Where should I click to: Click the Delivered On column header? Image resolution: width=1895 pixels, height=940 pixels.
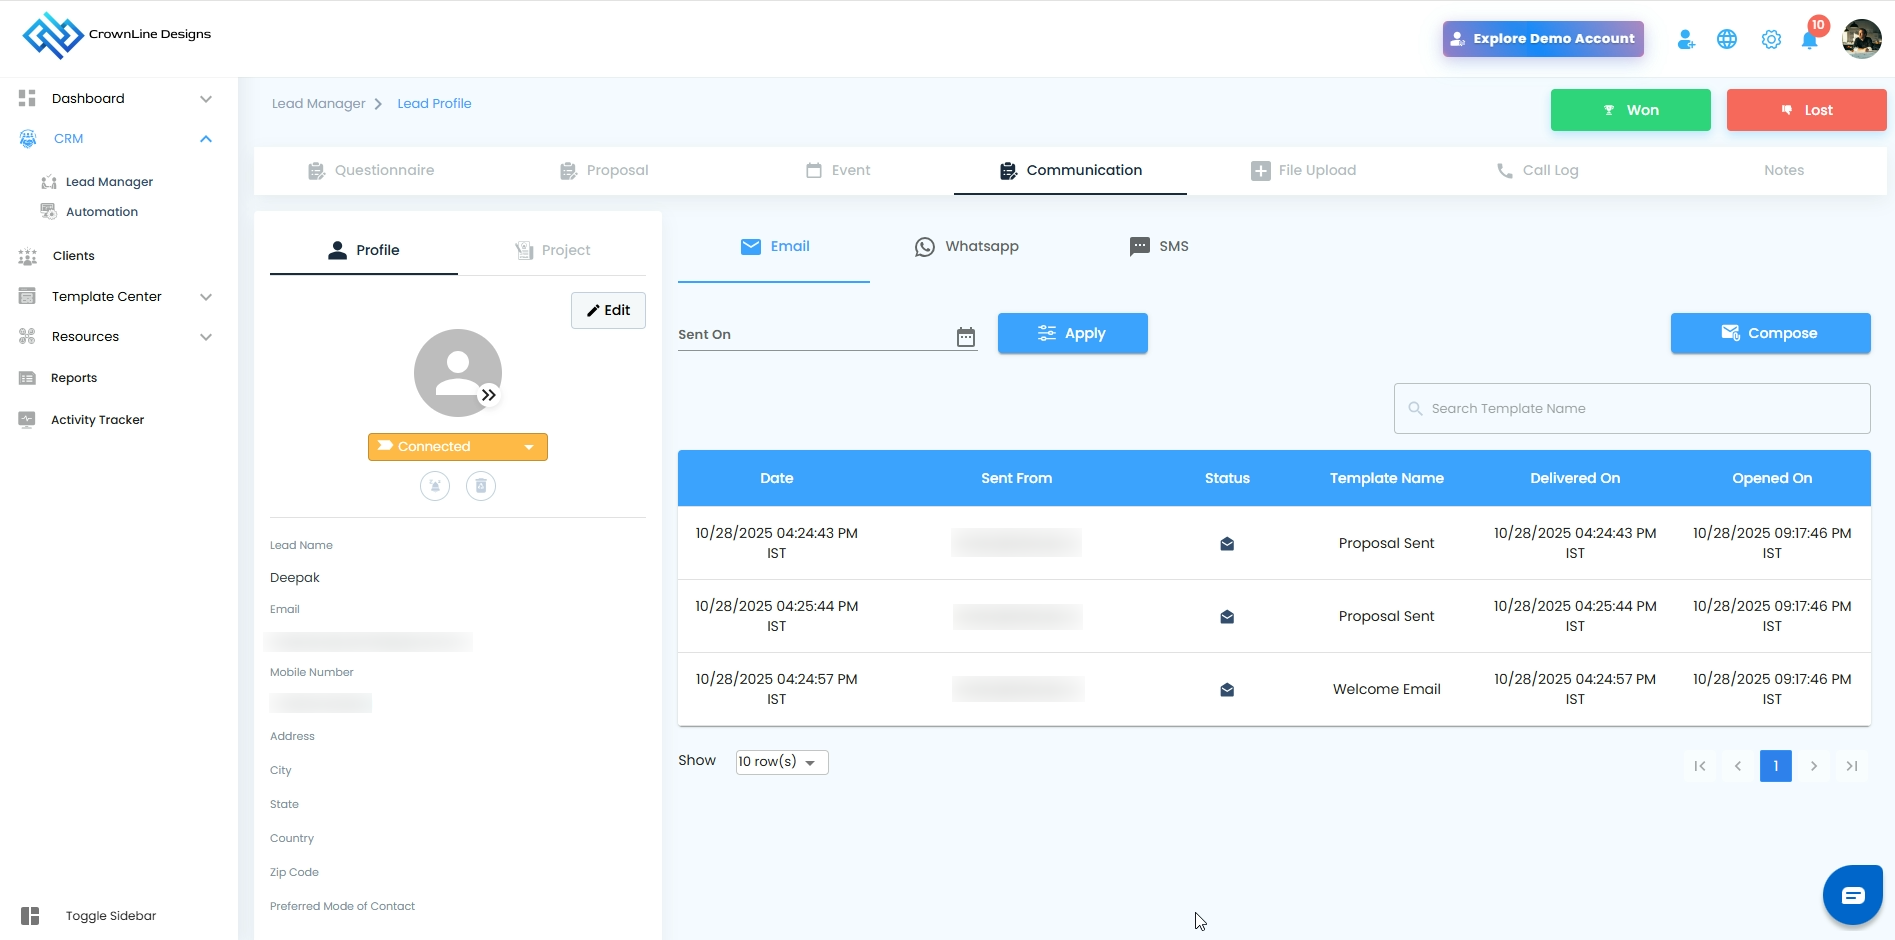tap(1575, 479)
